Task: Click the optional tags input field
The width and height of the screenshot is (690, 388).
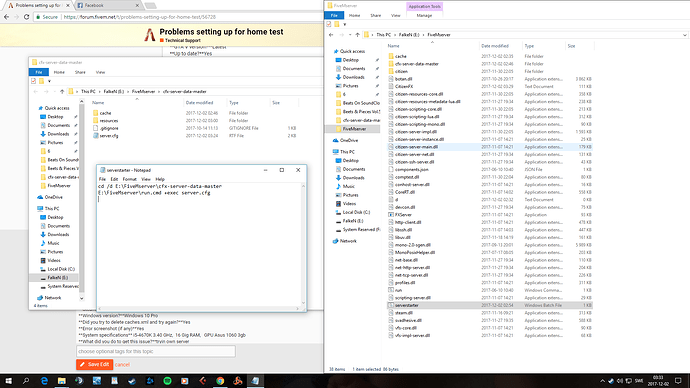Action: 156,351
